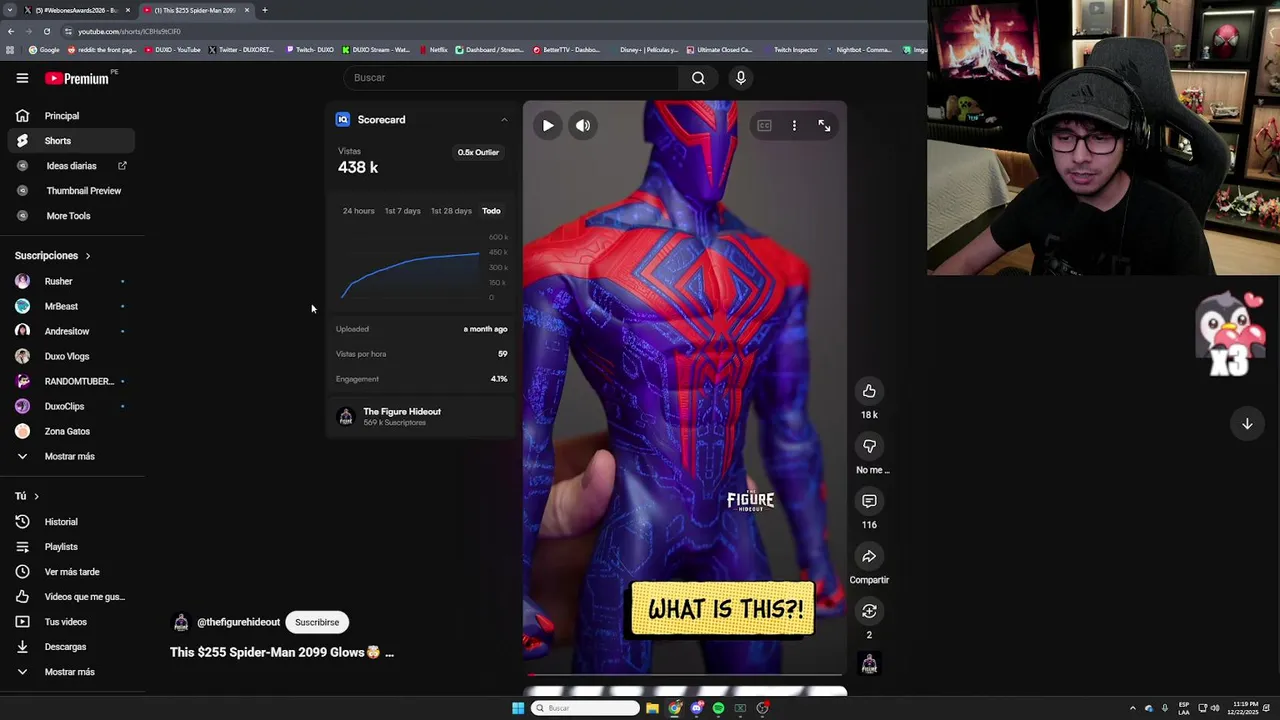Screen dimensions: 1280x720
Task: Toggle closed captions on the short
Action: (764, 126)
